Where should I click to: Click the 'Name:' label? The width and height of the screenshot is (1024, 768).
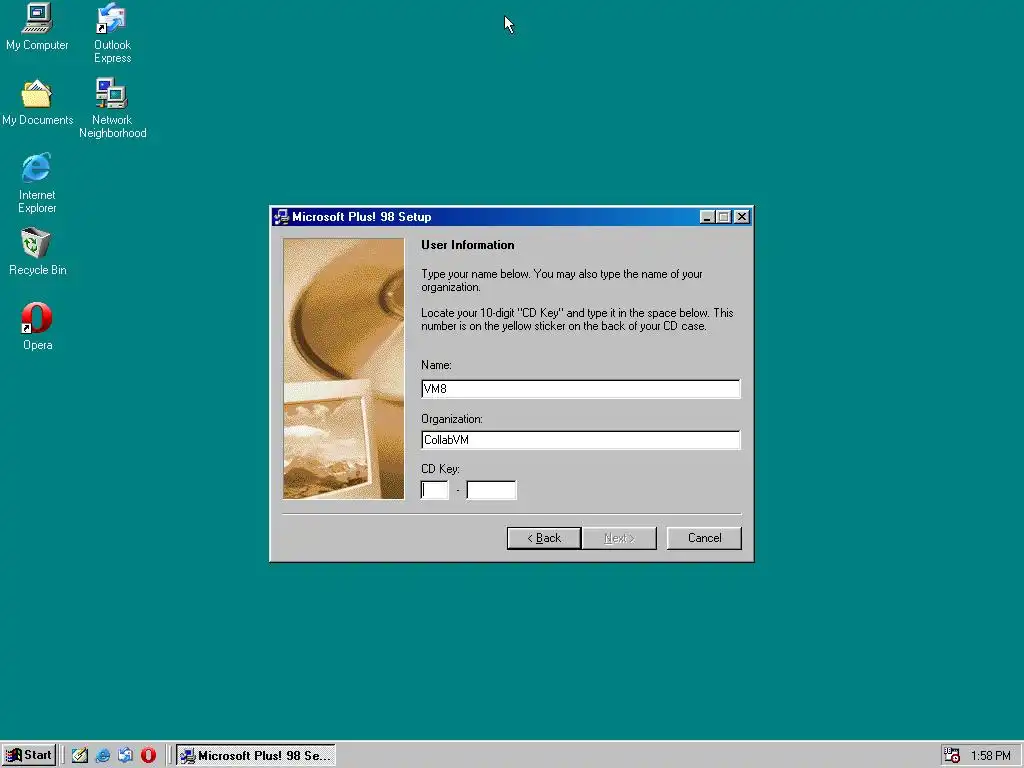(436, 365)
